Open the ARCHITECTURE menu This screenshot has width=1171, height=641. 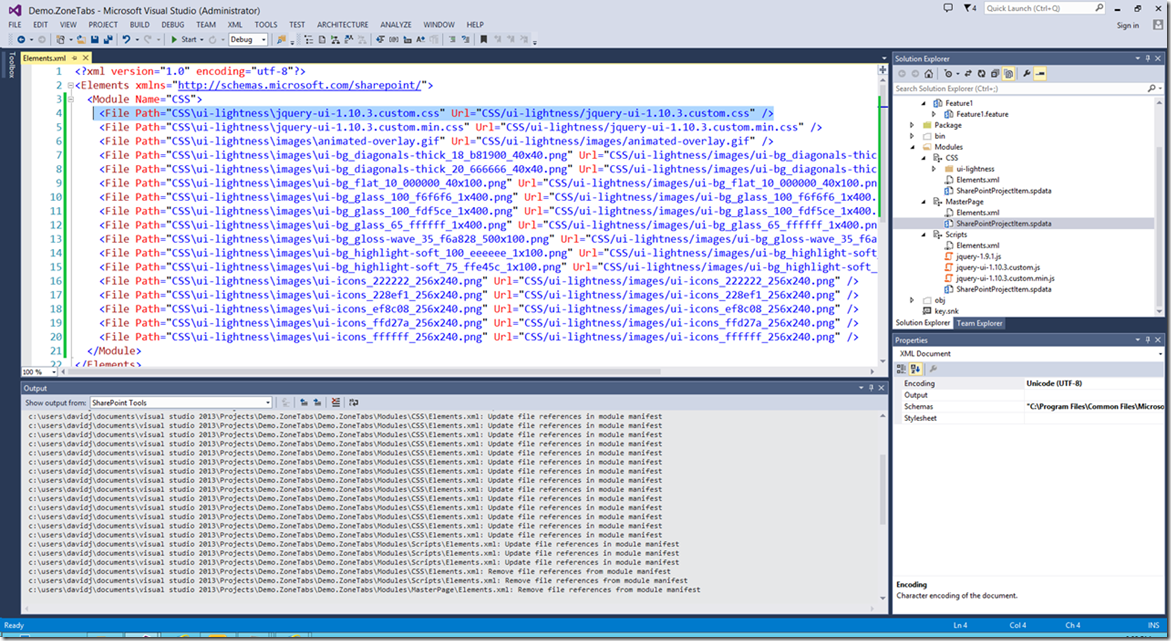tap(343, 25)
